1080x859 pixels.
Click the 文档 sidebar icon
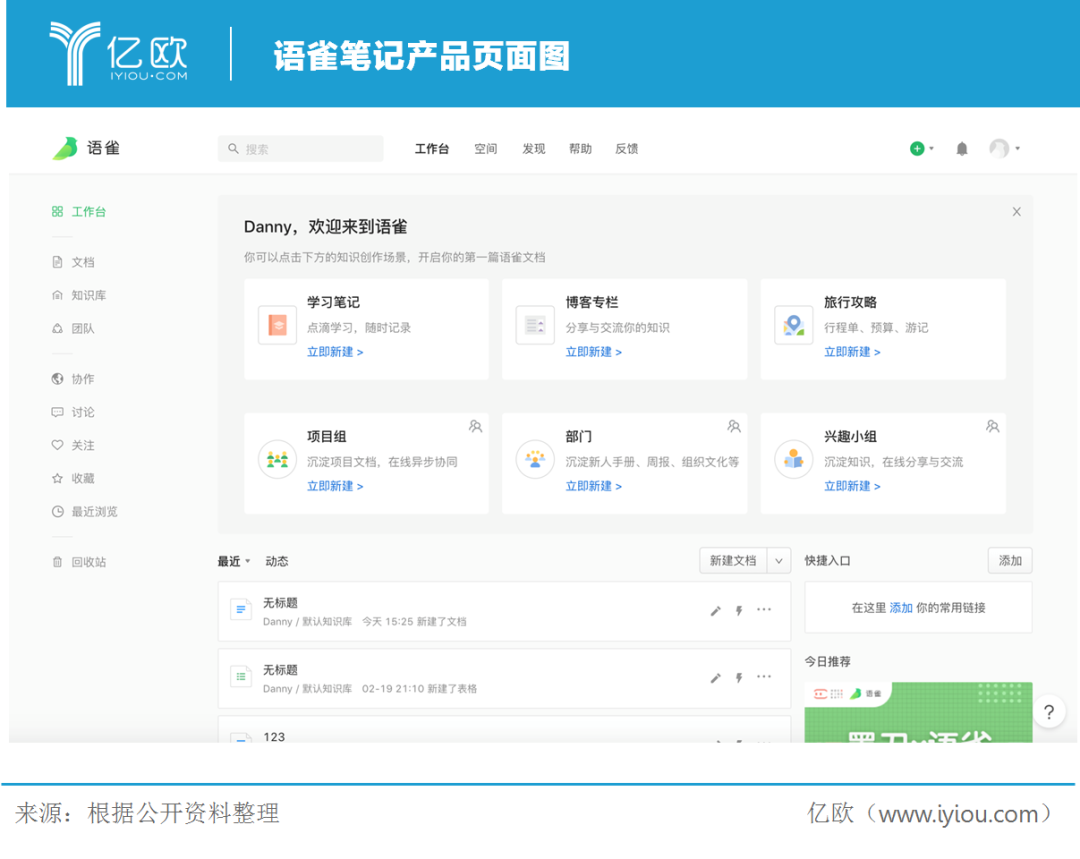pyautogui.click(x=58, y=262)
